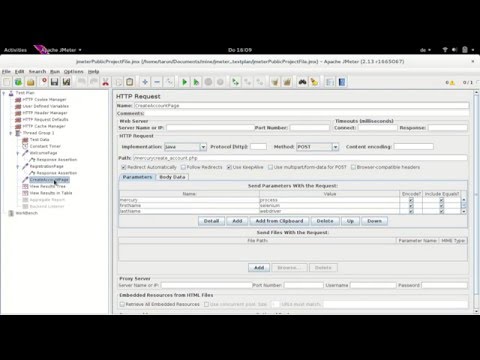This screenshot has width=480, height=360.
Task: Save the test plan with floppy icon
Action: coord(55,82)
